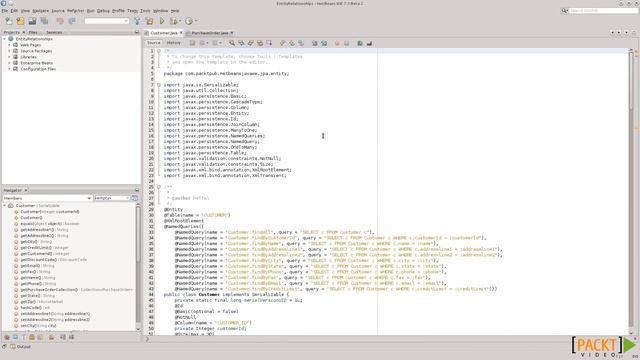The image size is (640, 360).
Task: Click the New Project toolbar icon
Action: (20, 21)
